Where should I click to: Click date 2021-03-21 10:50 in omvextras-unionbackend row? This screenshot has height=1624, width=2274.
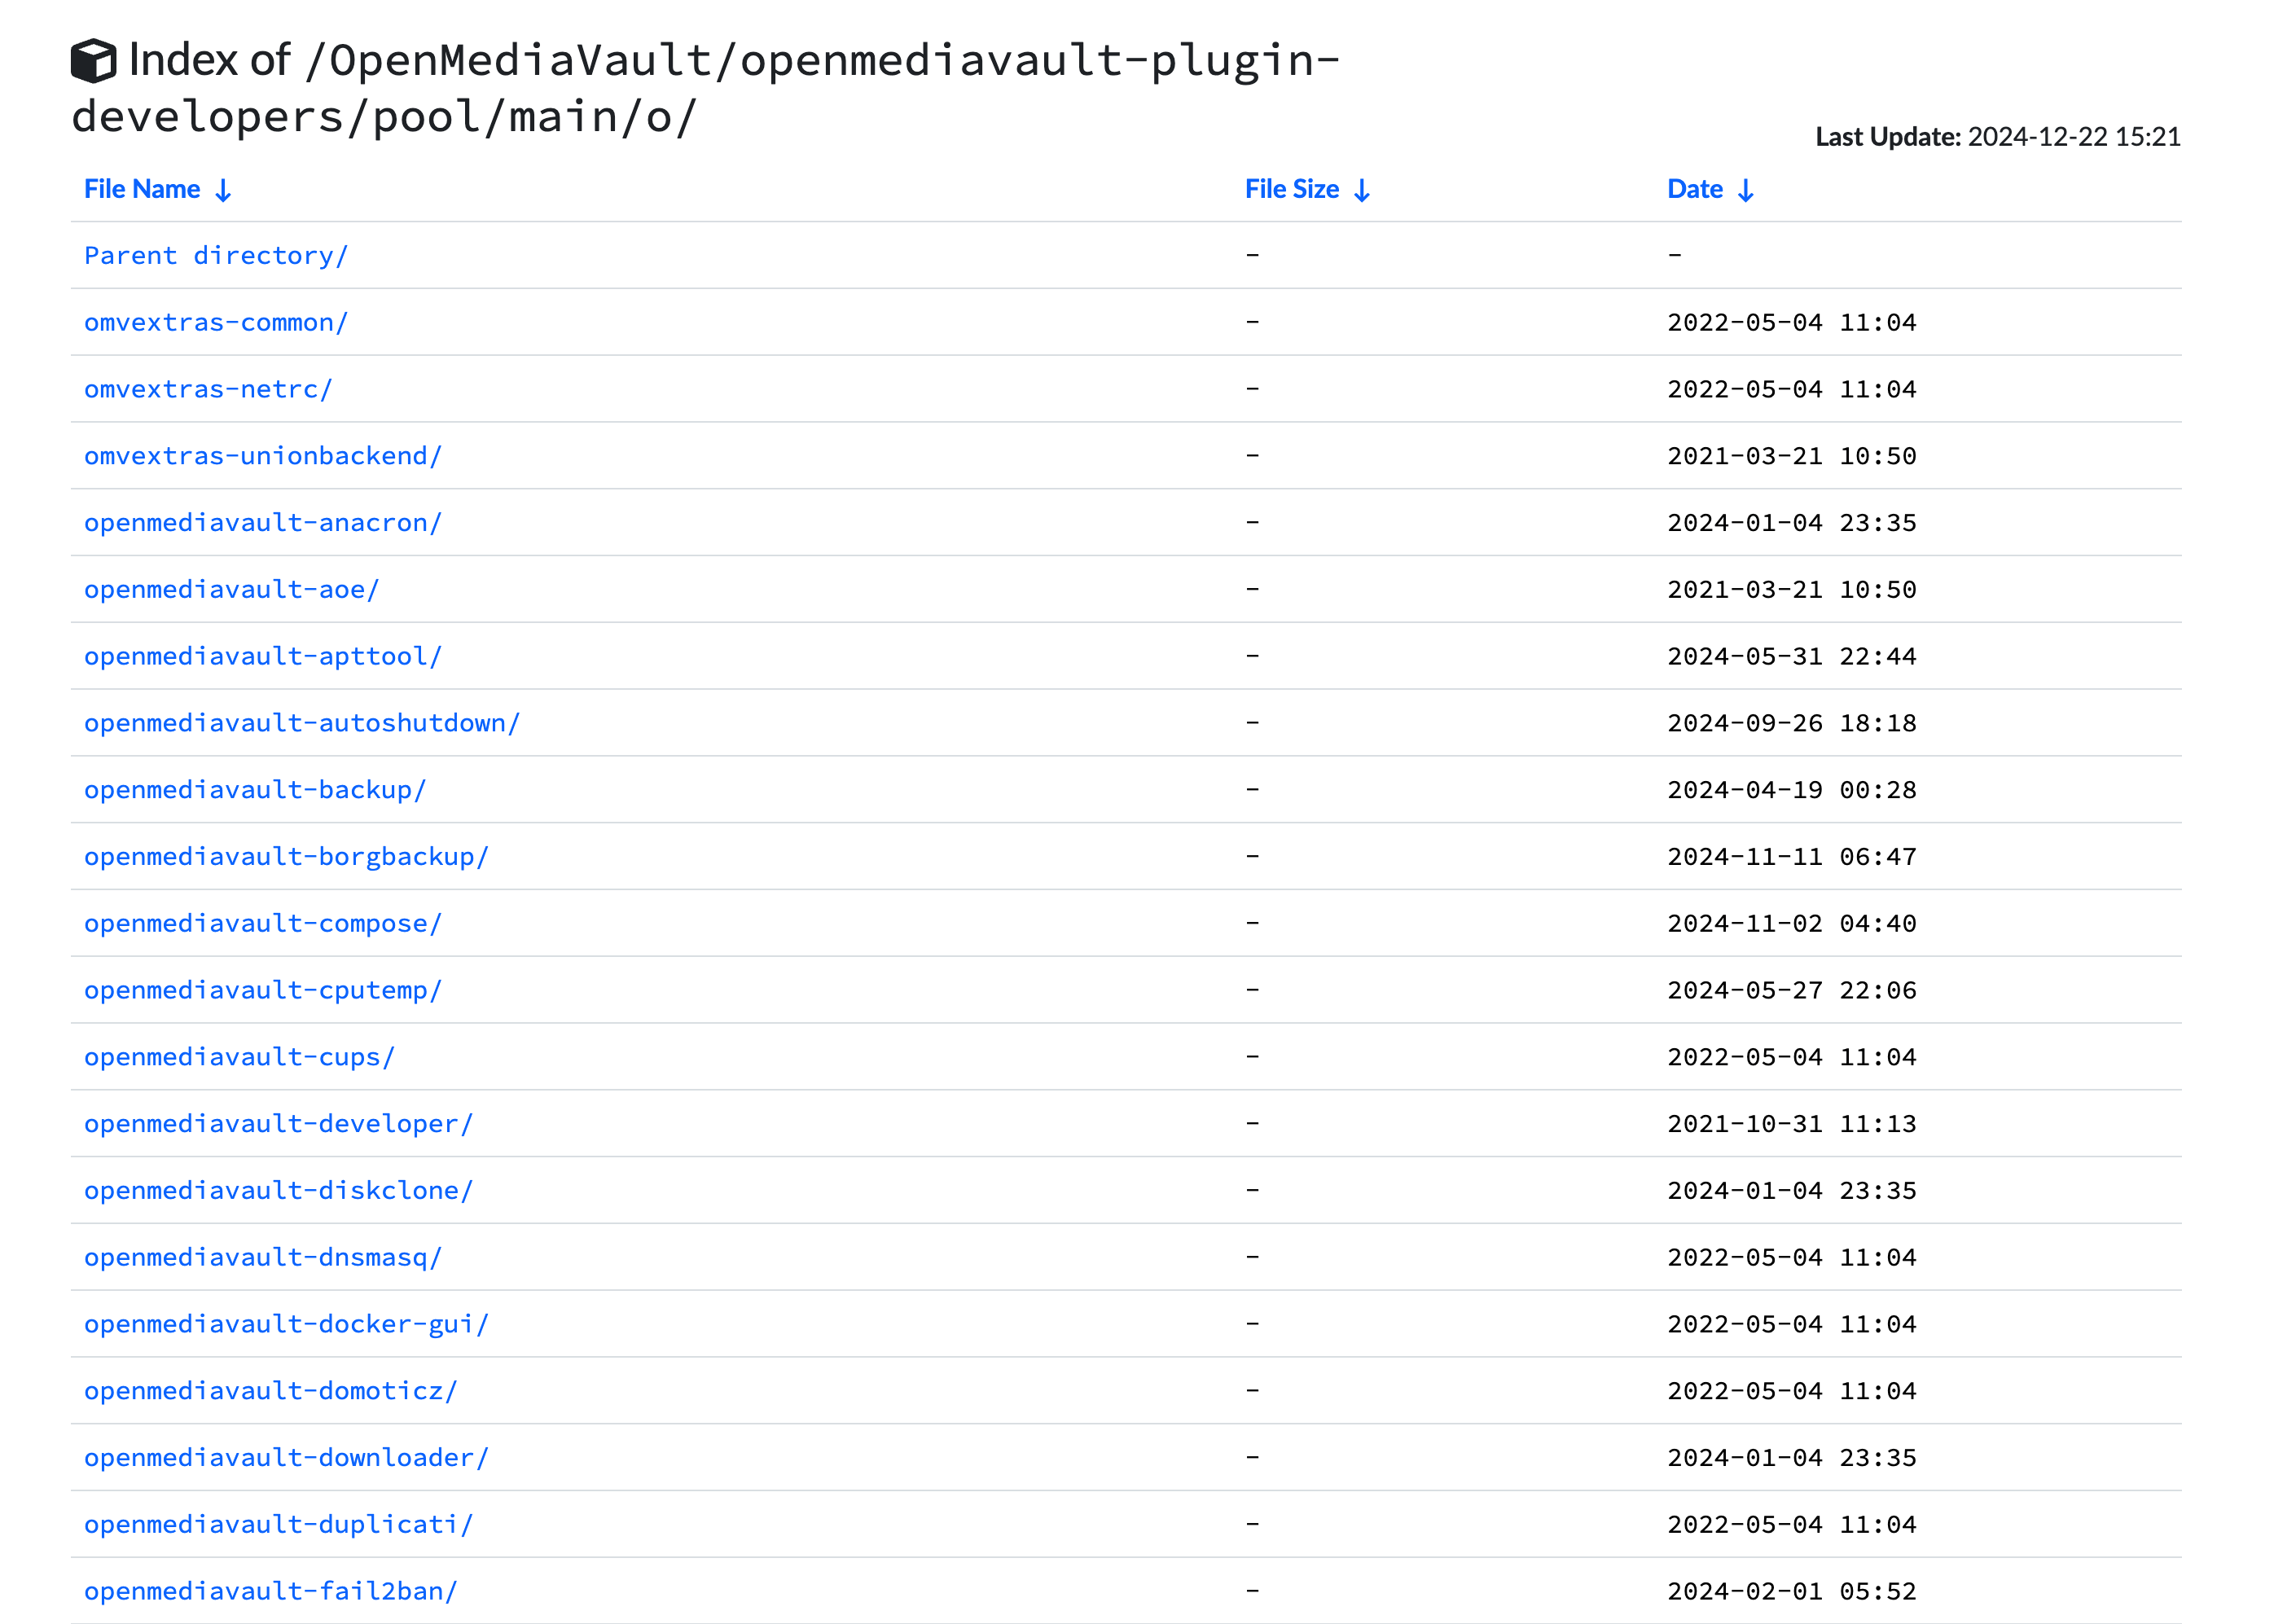1792,456
